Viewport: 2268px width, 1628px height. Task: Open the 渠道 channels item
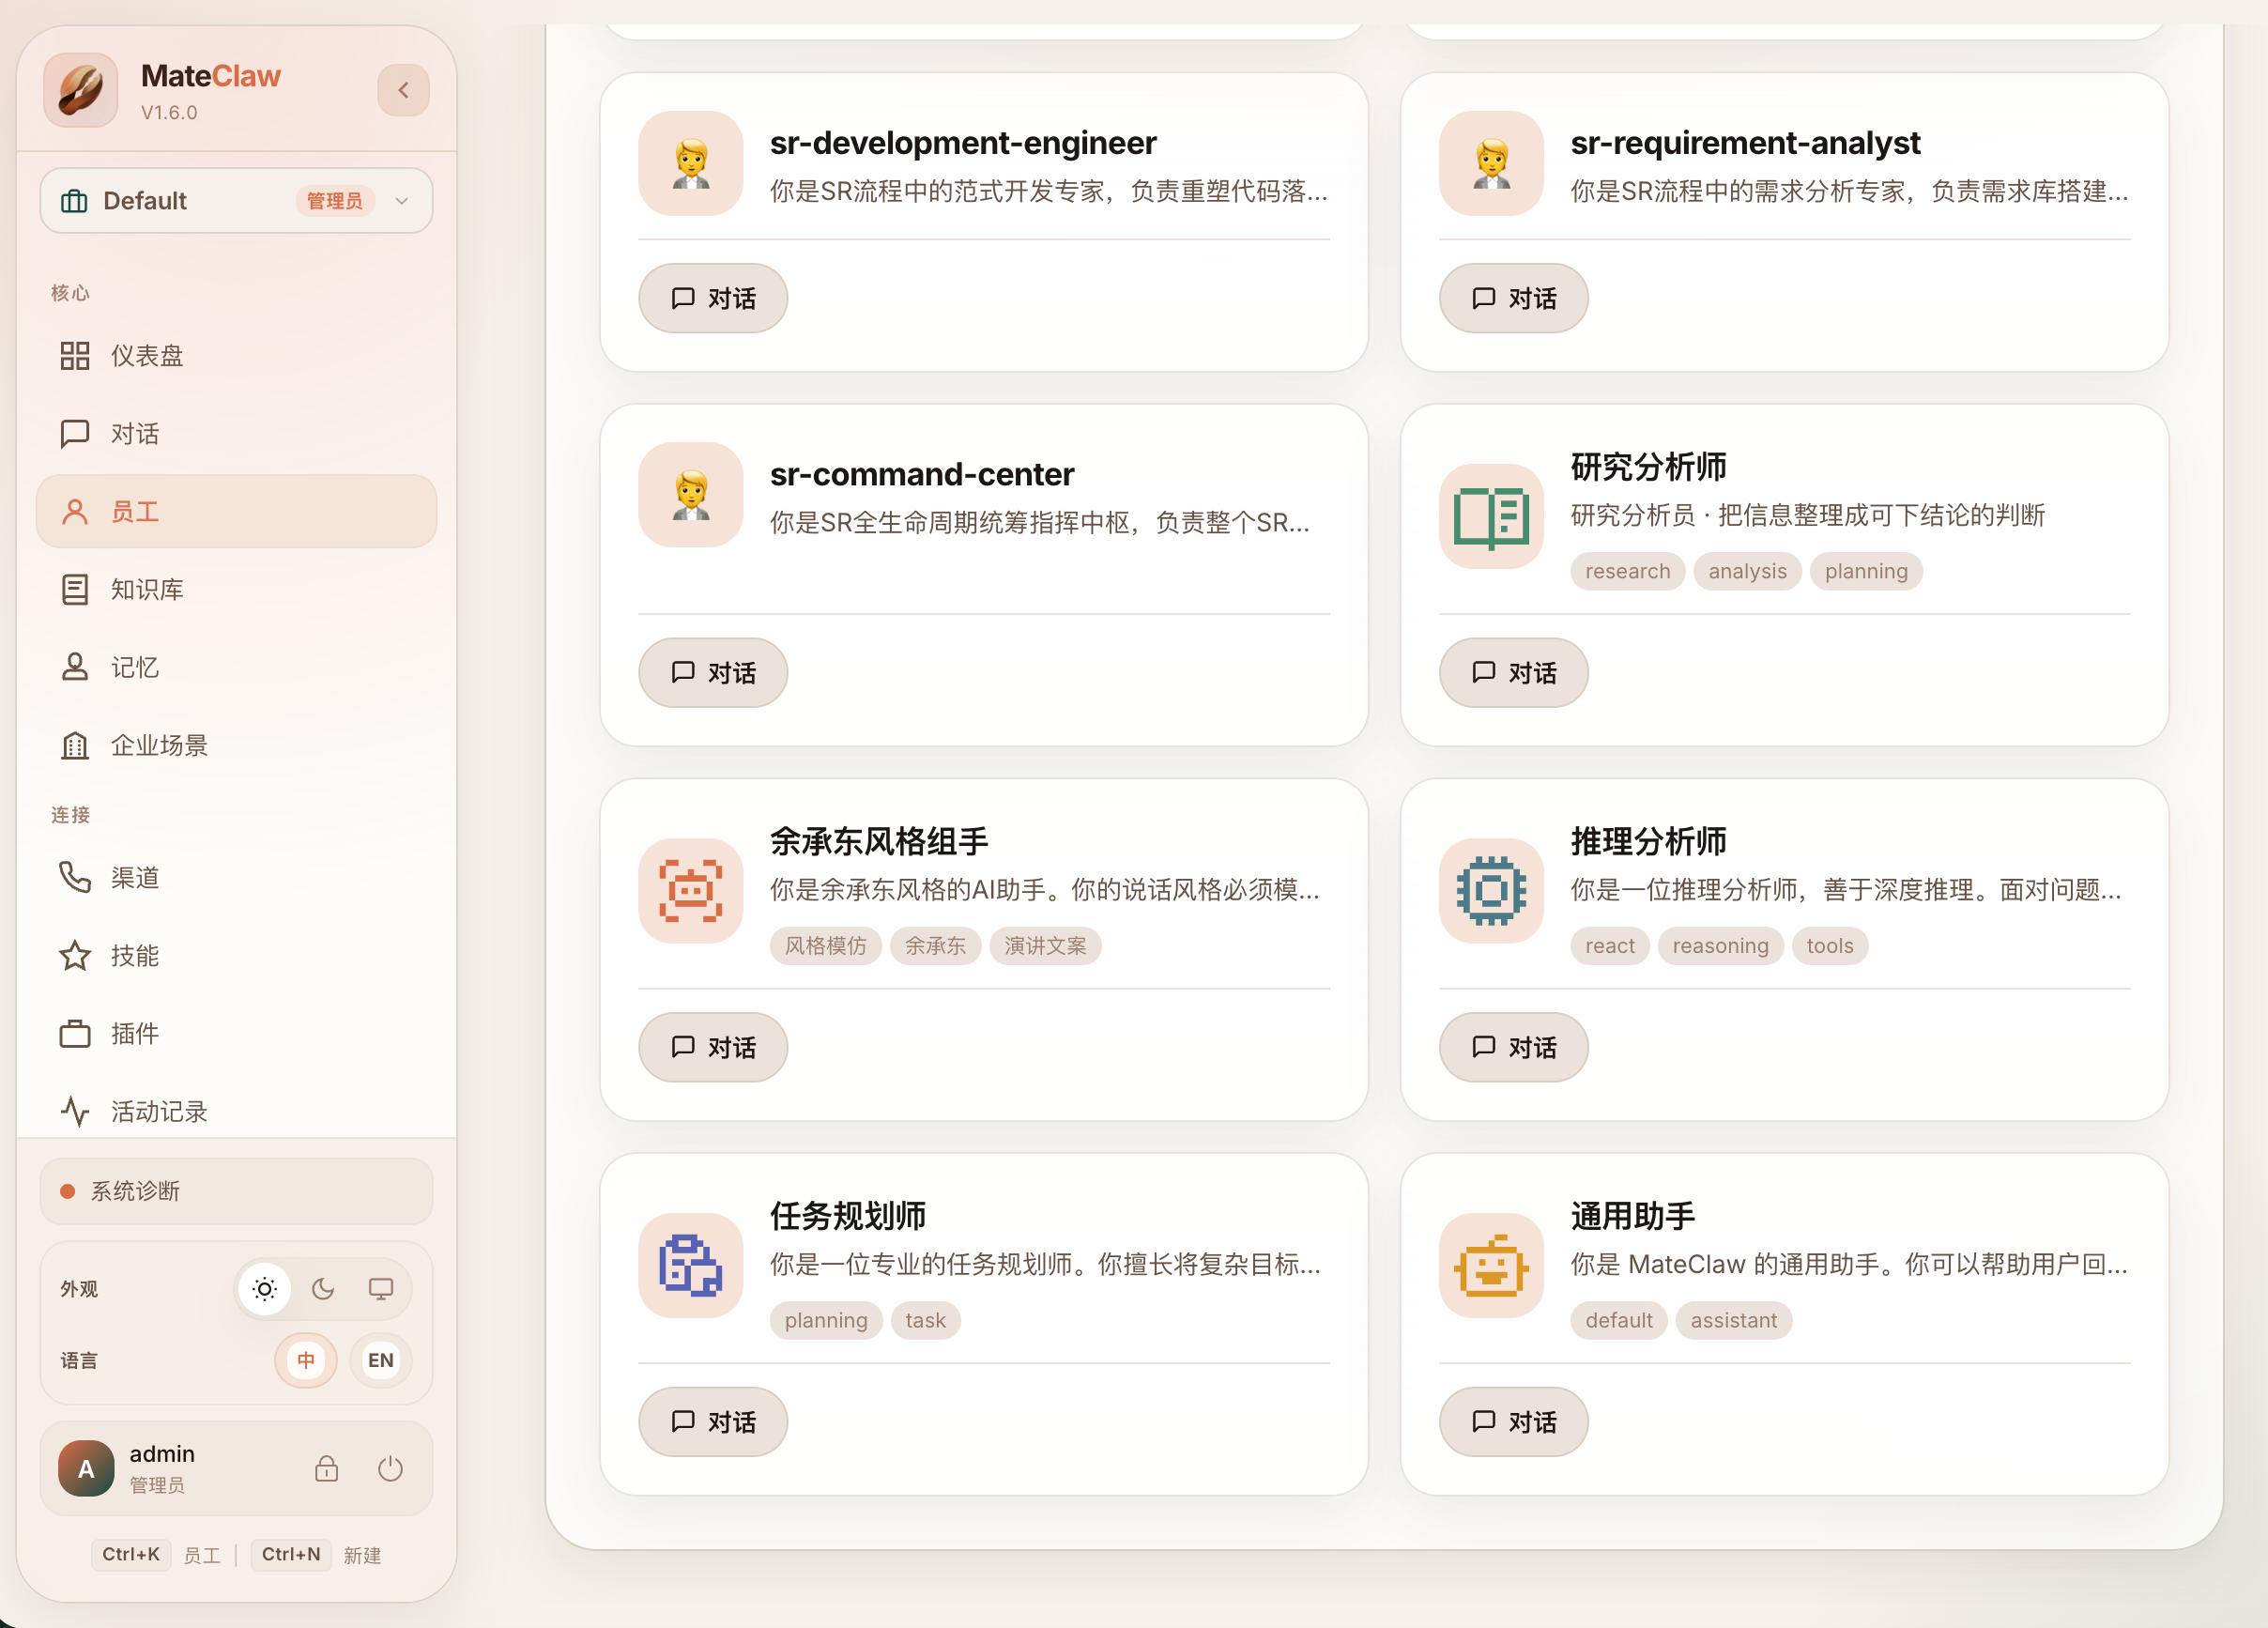coord(236,878)
